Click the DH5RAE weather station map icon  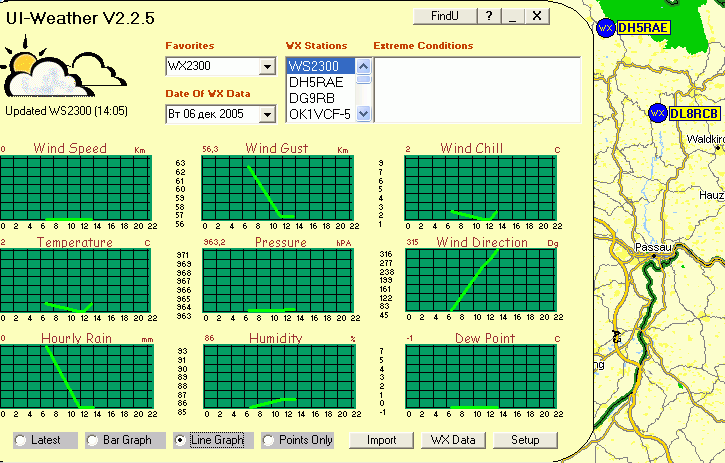coord(605,28)
